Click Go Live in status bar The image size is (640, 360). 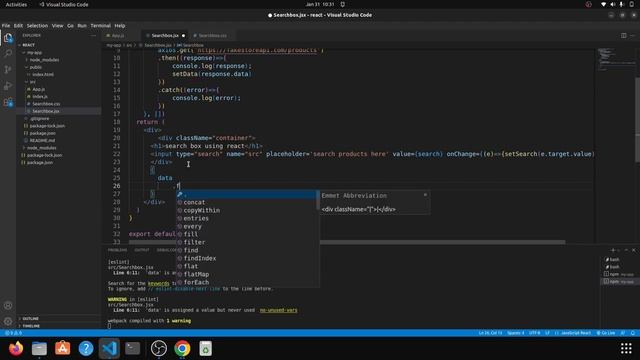(x=606, y=333)
